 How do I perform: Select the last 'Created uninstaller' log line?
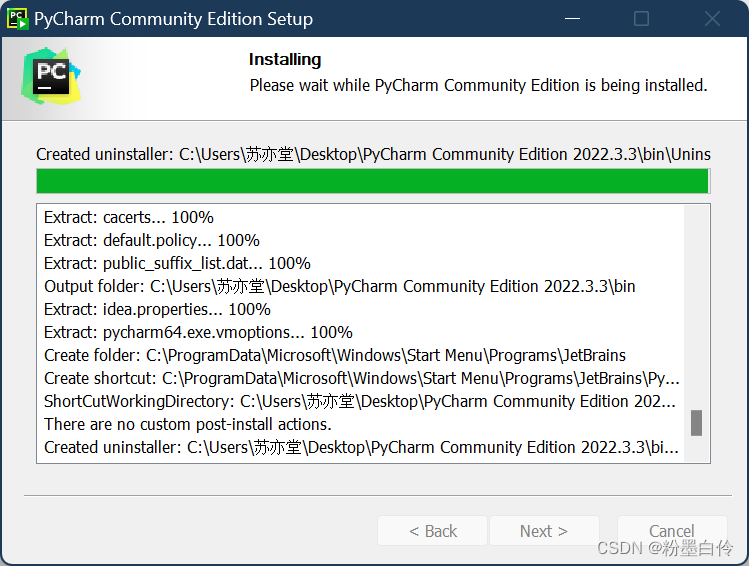[361, 447]
